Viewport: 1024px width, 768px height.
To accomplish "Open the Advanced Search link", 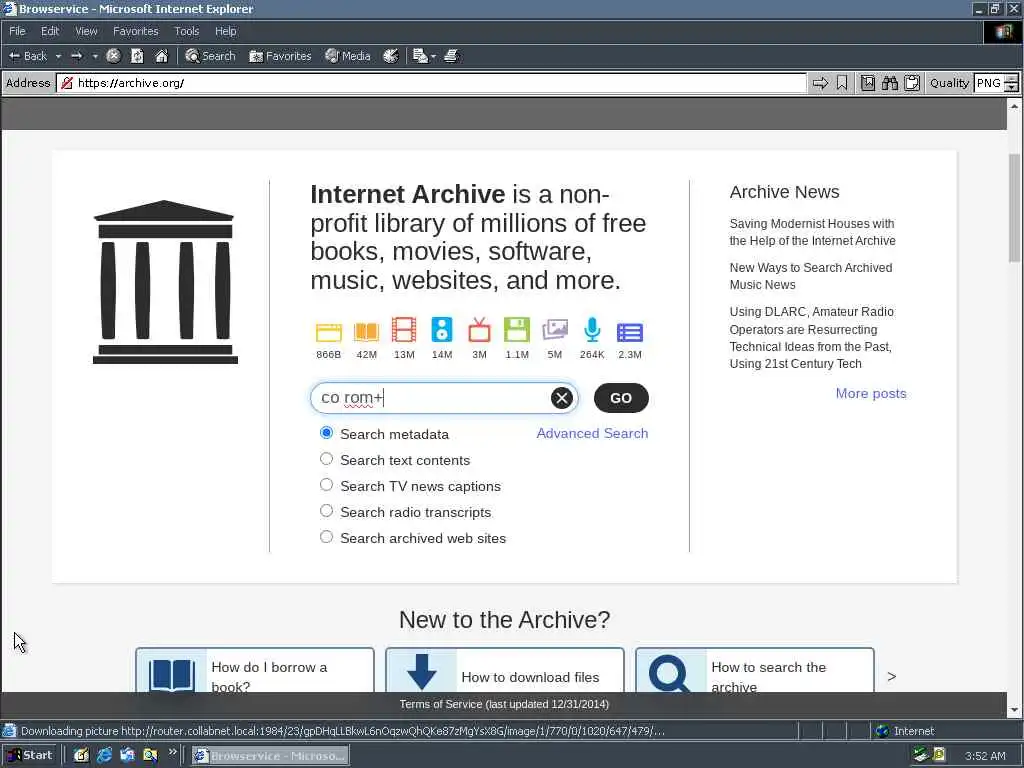I will (x=592, y=433).
